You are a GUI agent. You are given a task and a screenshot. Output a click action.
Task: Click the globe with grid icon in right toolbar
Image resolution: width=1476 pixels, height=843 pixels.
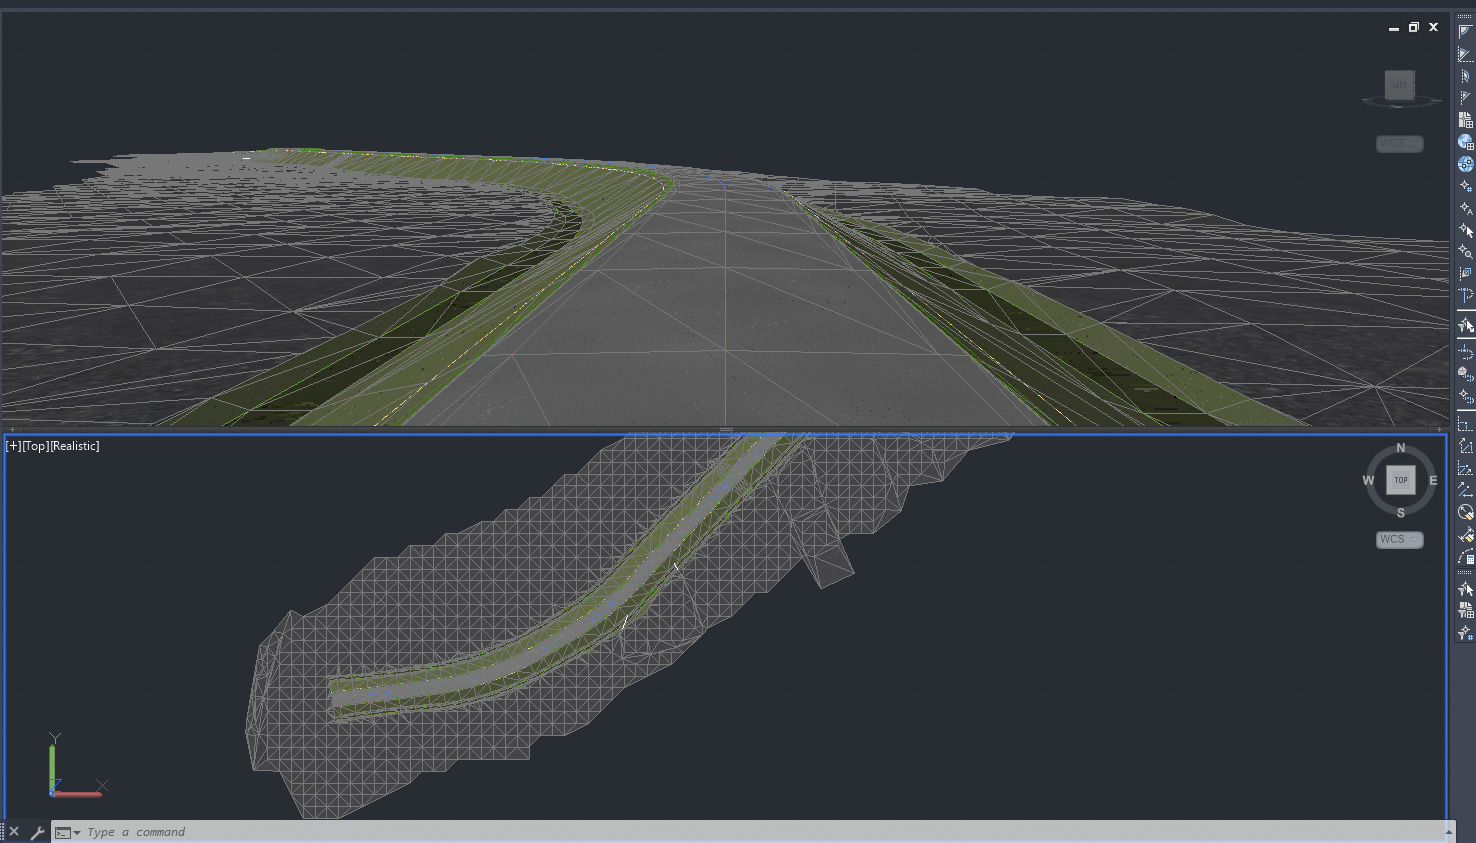(1466, 142)
